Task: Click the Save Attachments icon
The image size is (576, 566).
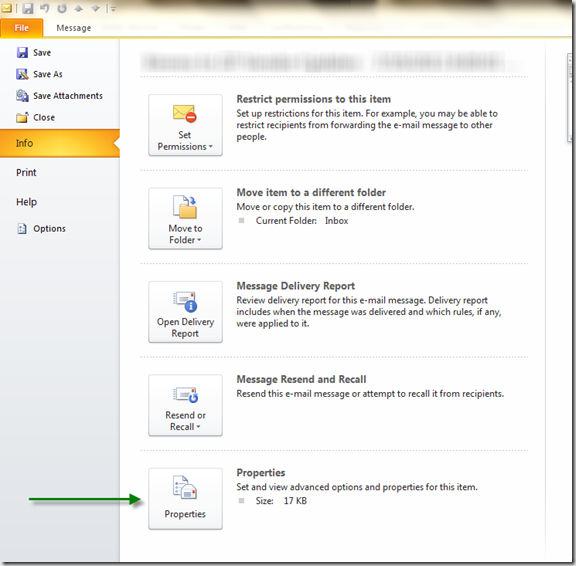Action: point(22,96)
